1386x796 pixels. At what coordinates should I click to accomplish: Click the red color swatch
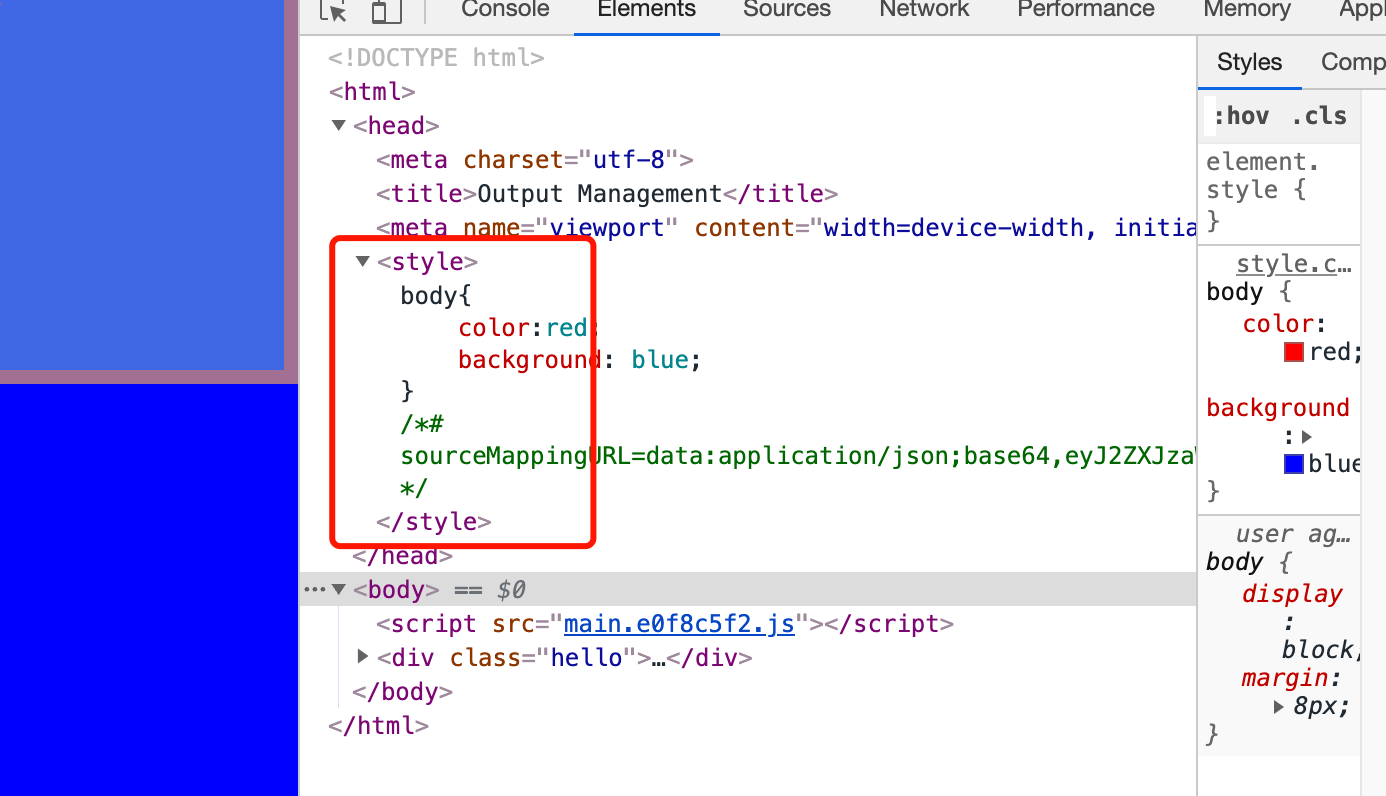coord(1294,352)
